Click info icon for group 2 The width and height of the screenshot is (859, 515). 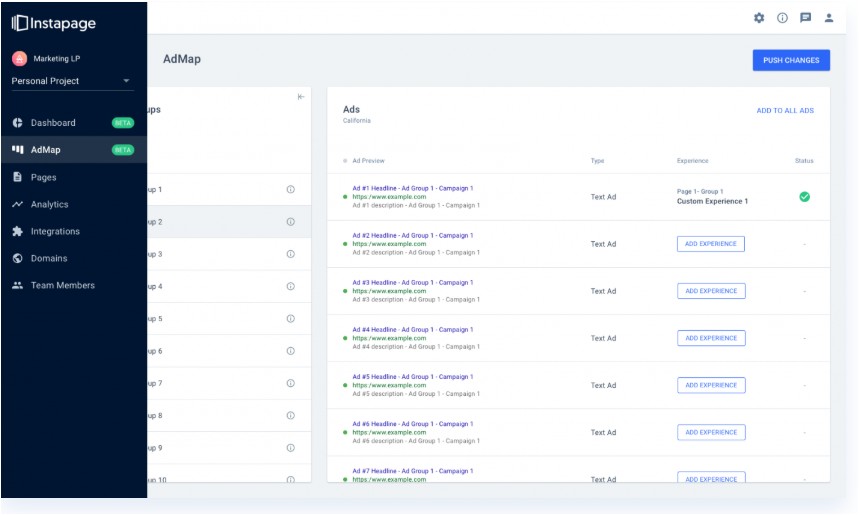pos(290,222)
